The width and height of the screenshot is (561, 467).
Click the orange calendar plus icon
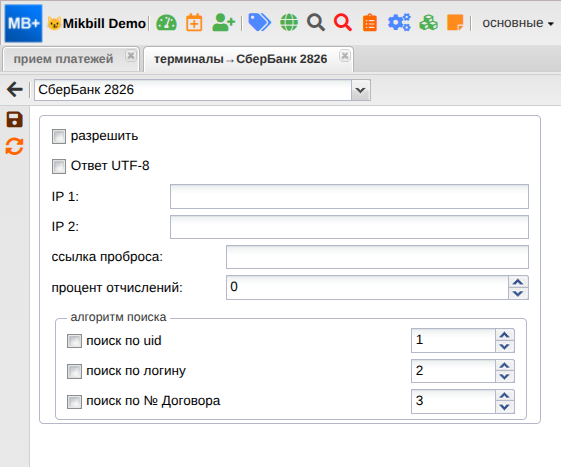(x=194, y=23)
